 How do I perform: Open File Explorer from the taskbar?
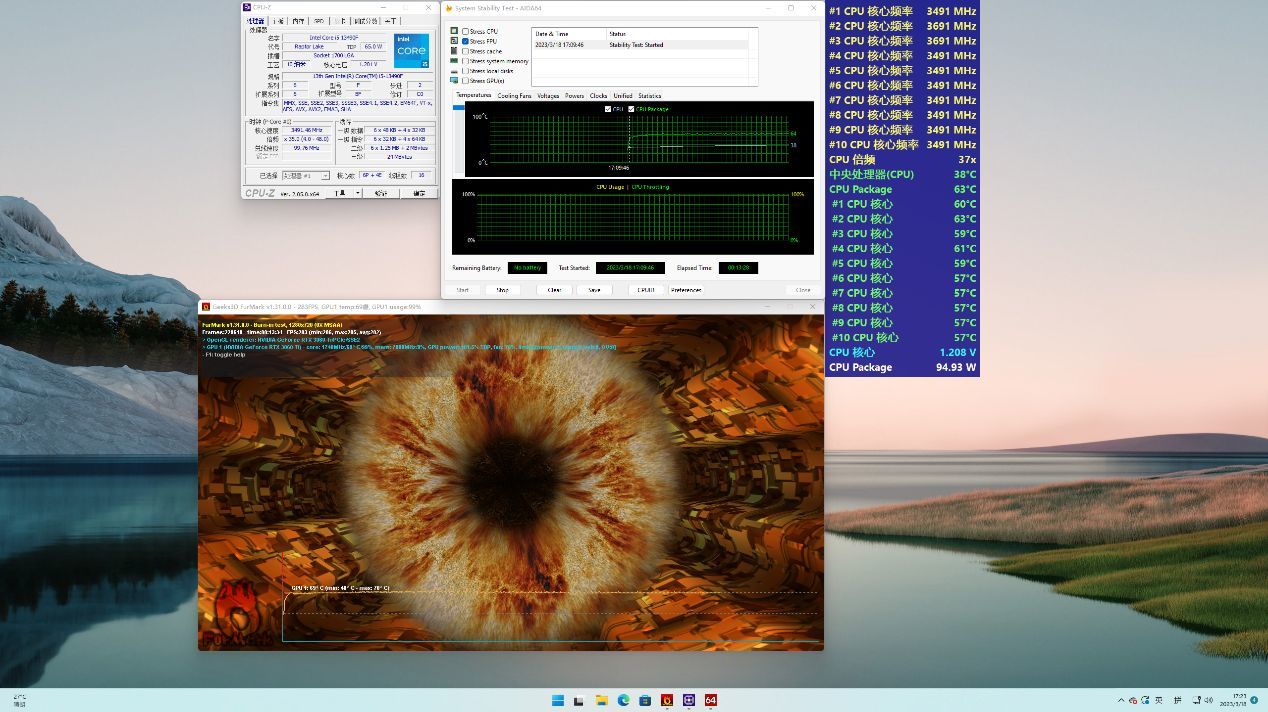point(602,700)
